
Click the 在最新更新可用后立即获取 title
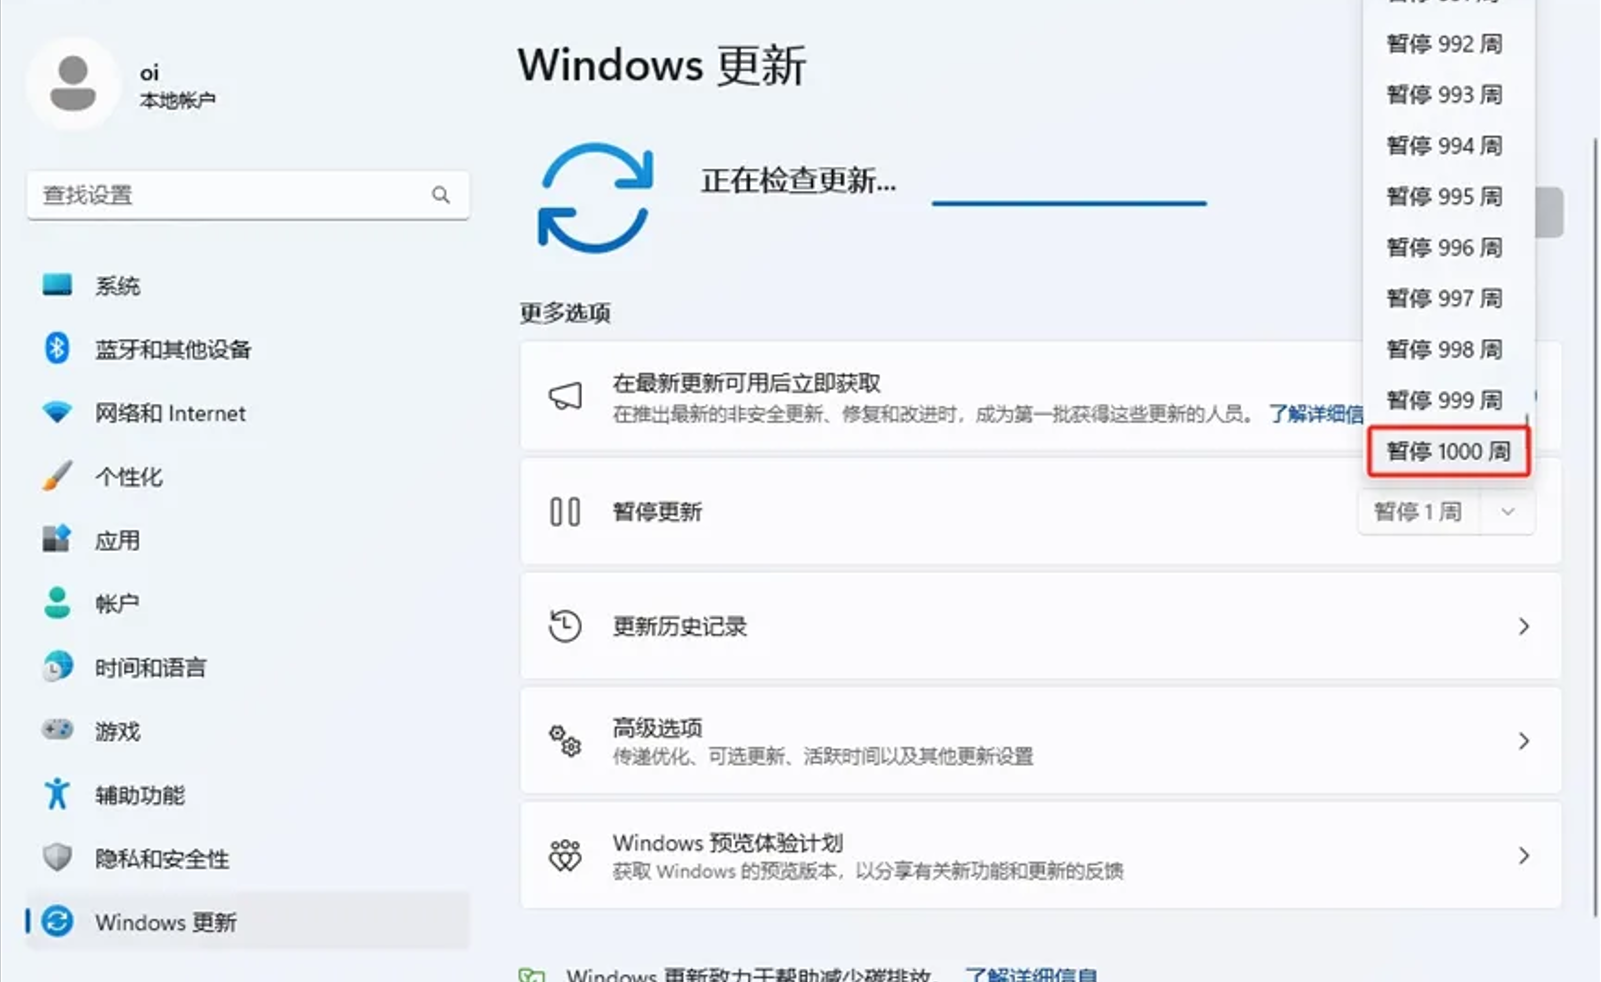(x=747, y=383)
